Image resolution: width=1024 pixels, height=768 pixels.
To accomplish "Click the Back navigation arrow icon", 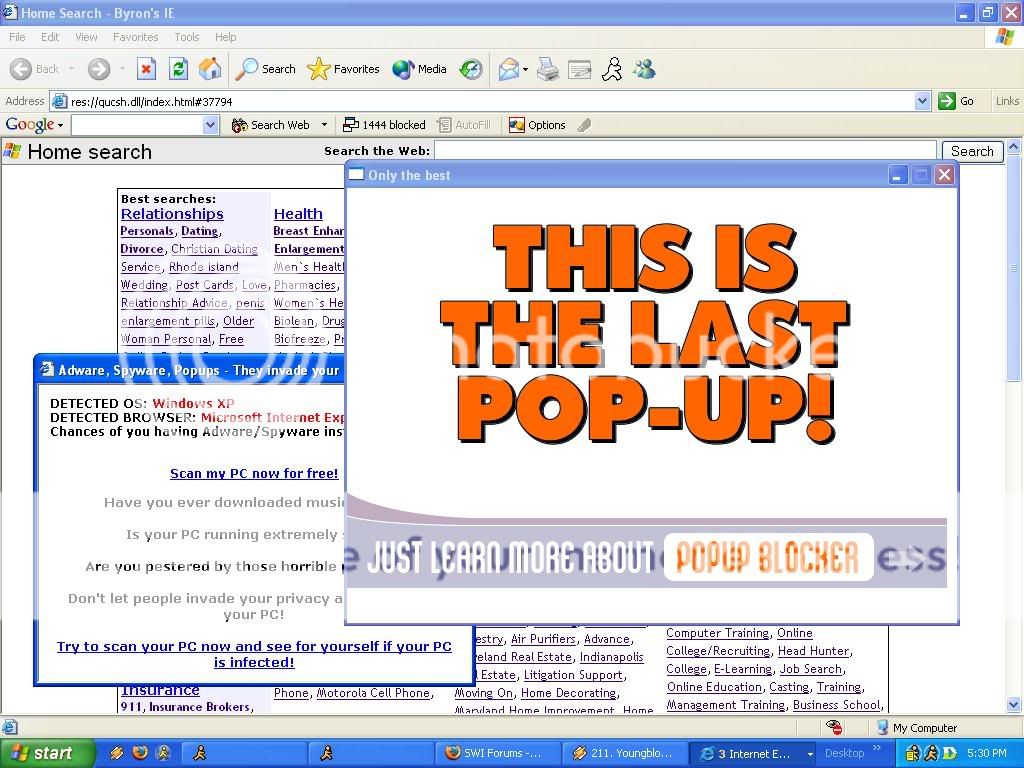I will coord(21,69).
